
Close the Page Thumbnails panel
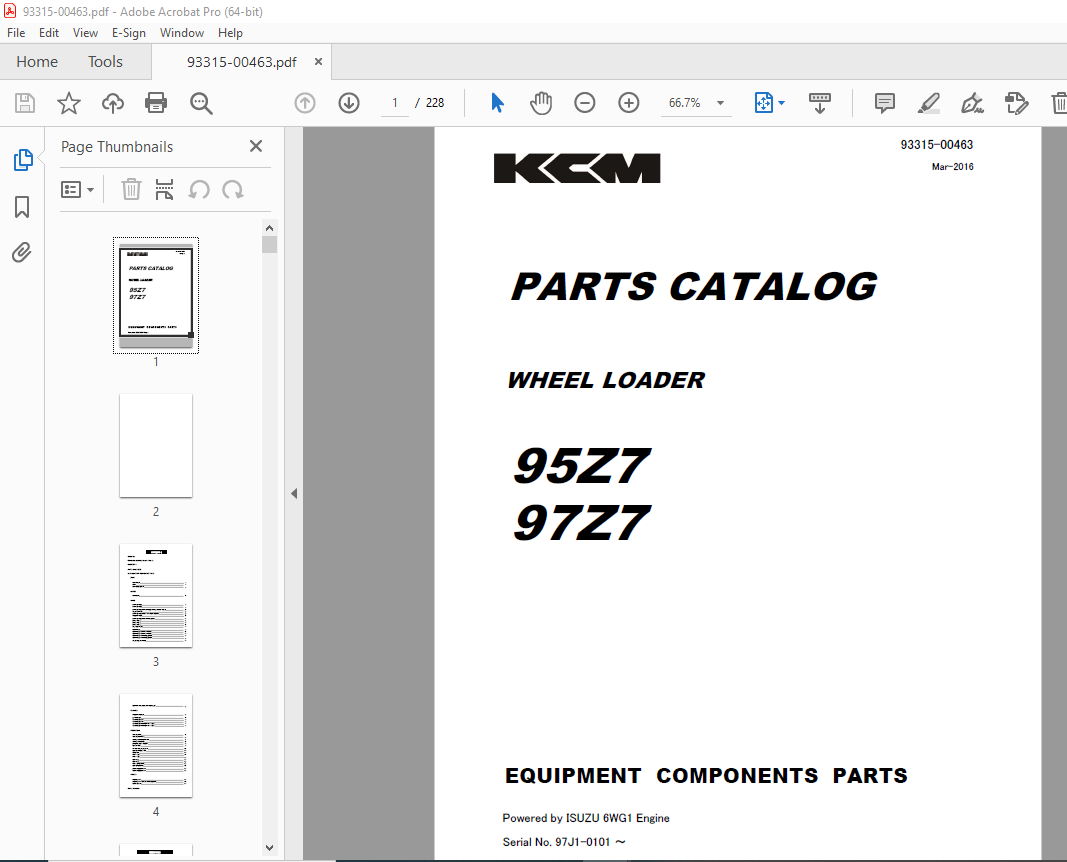click(x=256, y=146)
